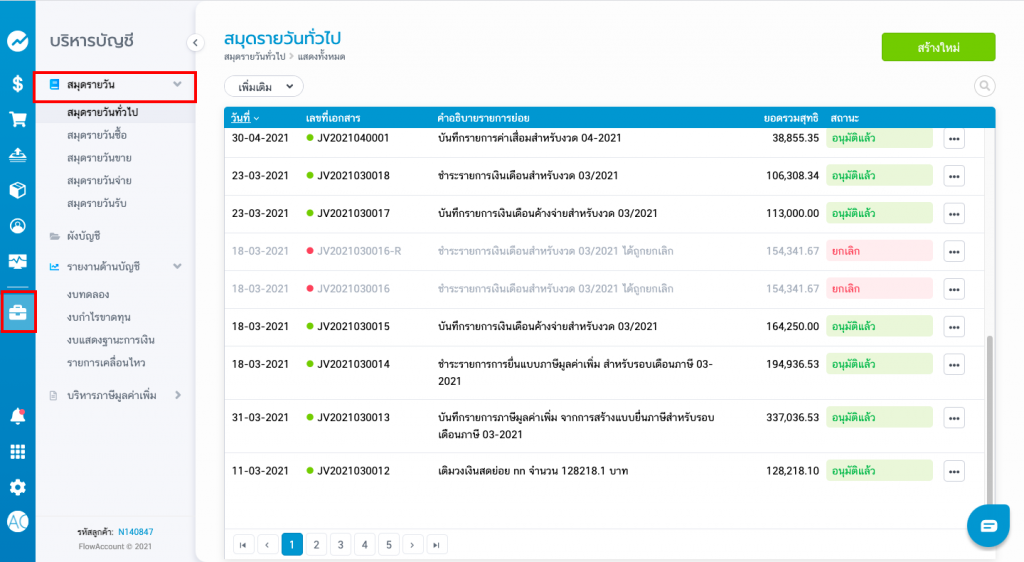1024x562 pixels.
Task: Click the เลขที่เอกสาร column header
Action: [333, 118]
